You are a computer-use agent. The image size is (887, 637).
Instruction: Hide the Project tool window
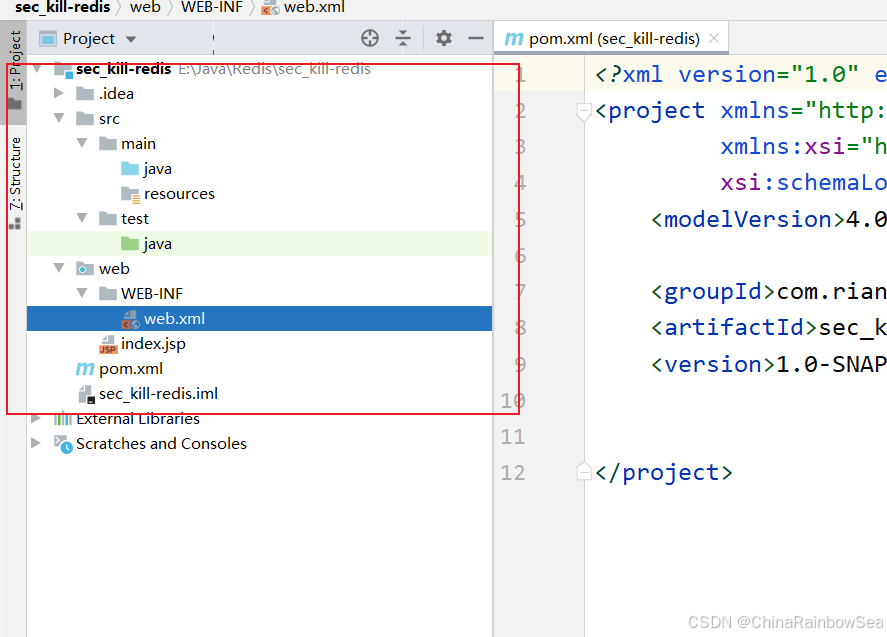[x=476, y=38]
